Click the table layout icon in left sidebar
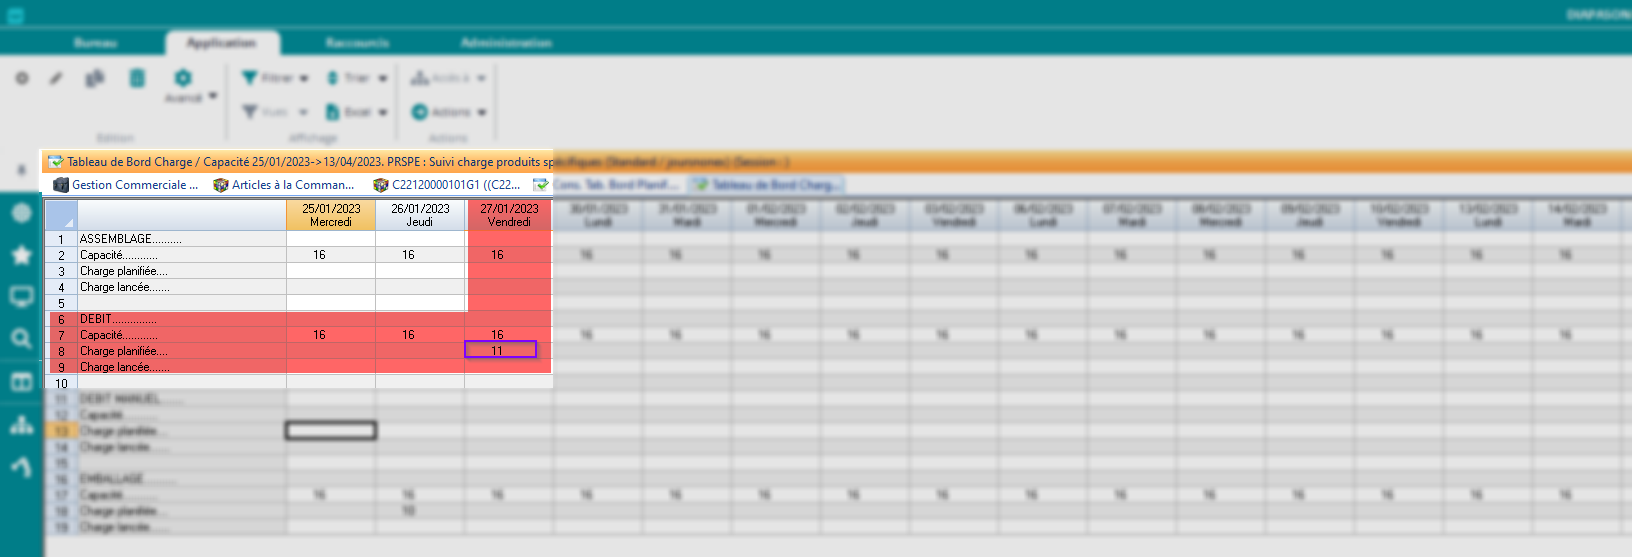 click(21, 382)
